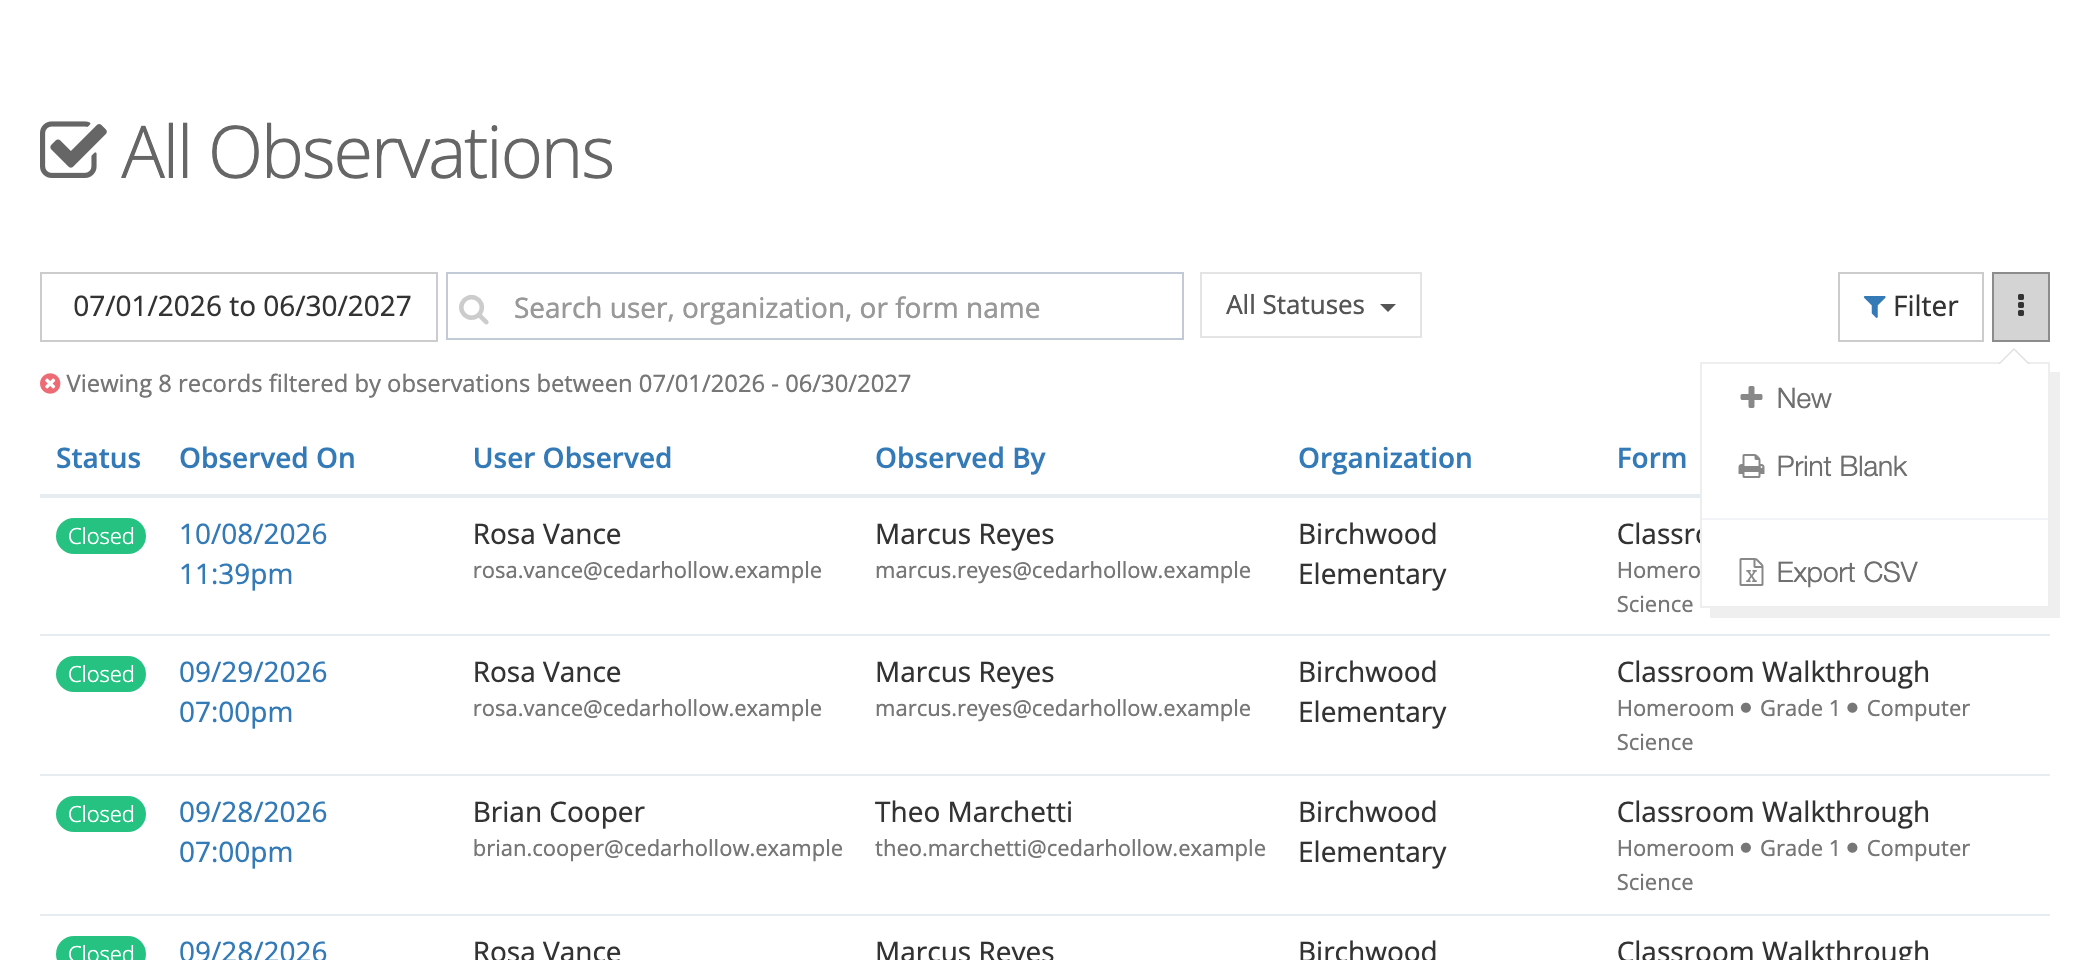Open the three-dot more options menu
Viewport: 2090px width, 960px height.
point(2020,306)
